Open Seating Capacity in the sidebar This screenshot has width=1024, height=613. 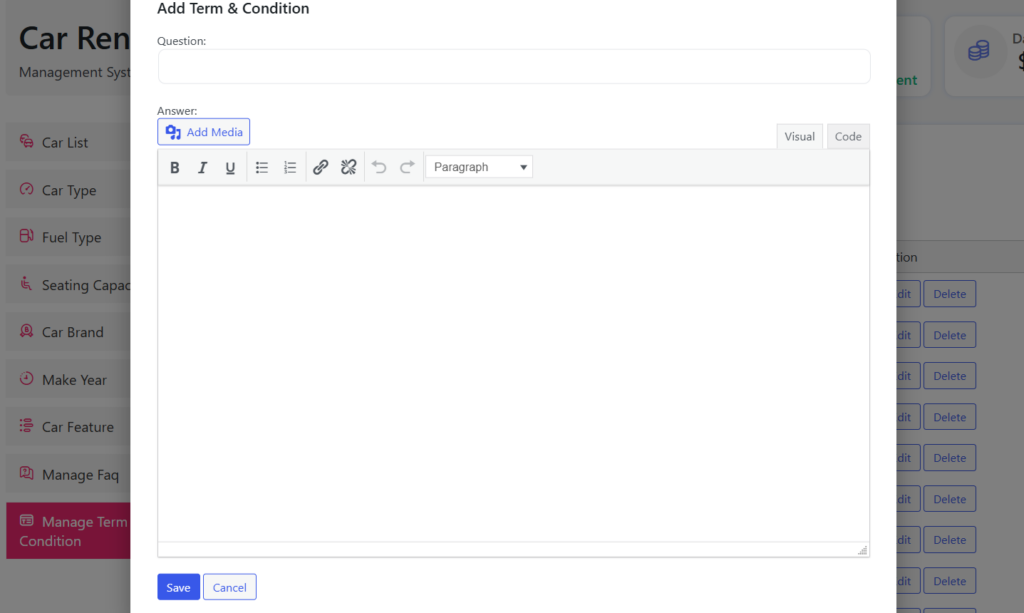pos(68,285)
